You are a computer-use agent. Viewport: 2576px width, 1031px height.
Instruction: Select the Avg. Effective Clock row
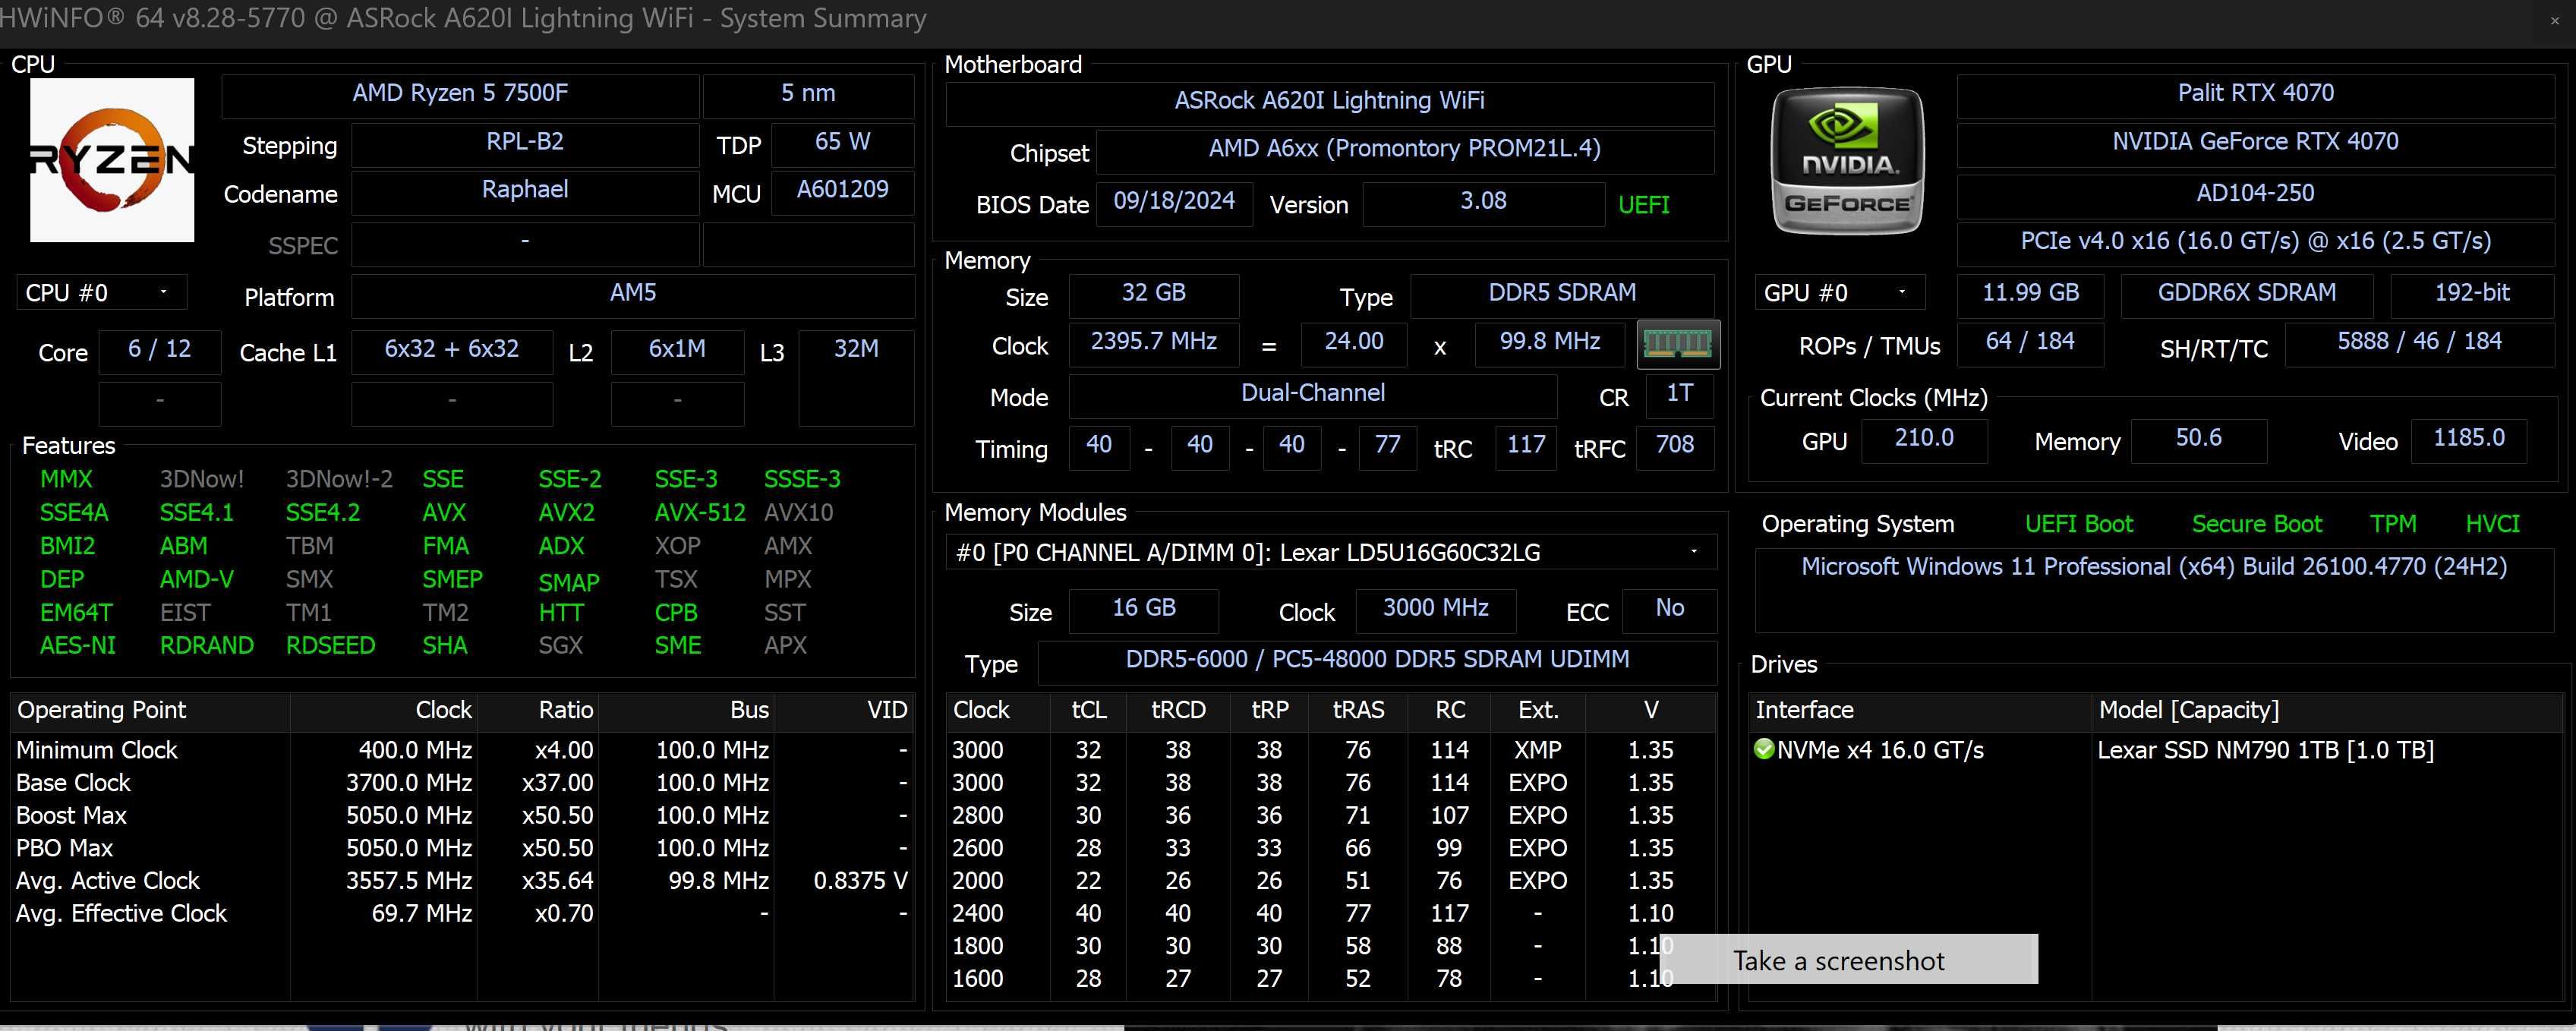[x=462, y=913]
